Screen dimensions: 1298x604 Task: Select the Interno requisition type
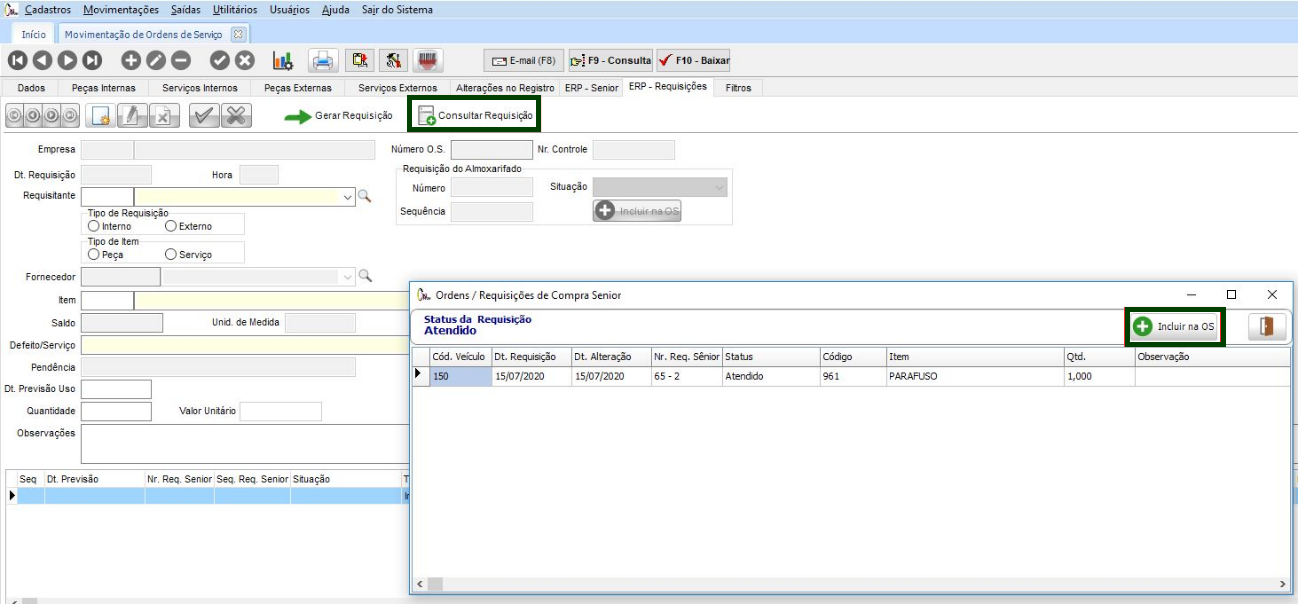tap(94, 226)
